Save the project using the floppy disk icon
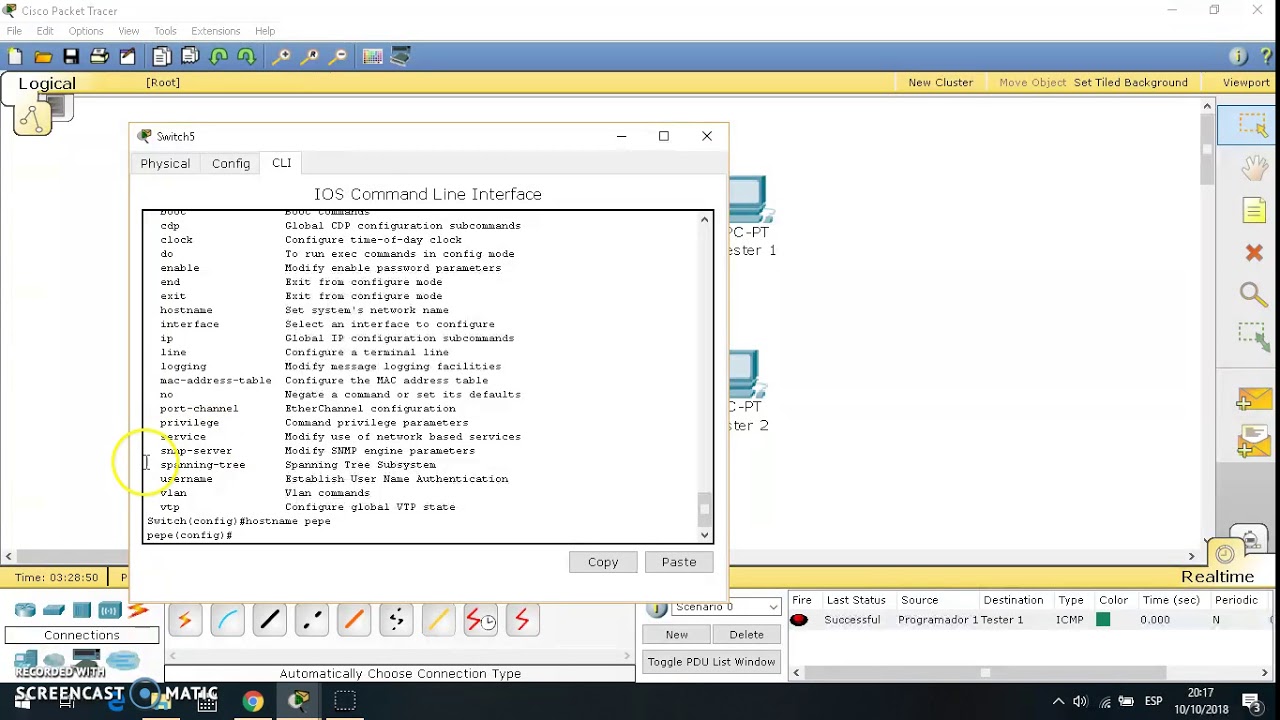The image size is (1280, 720). tap(71, 57)
